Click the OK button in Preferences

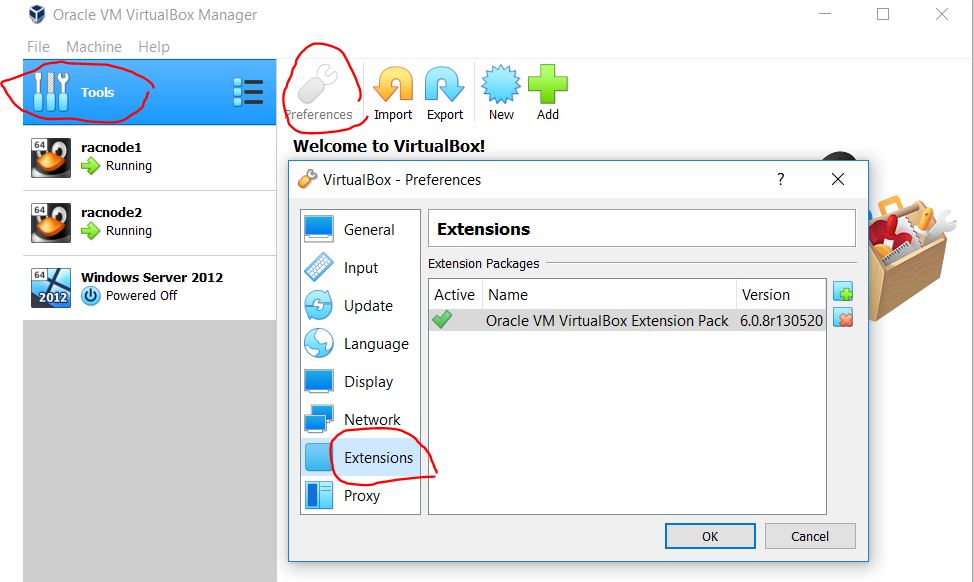click(709, 536)
